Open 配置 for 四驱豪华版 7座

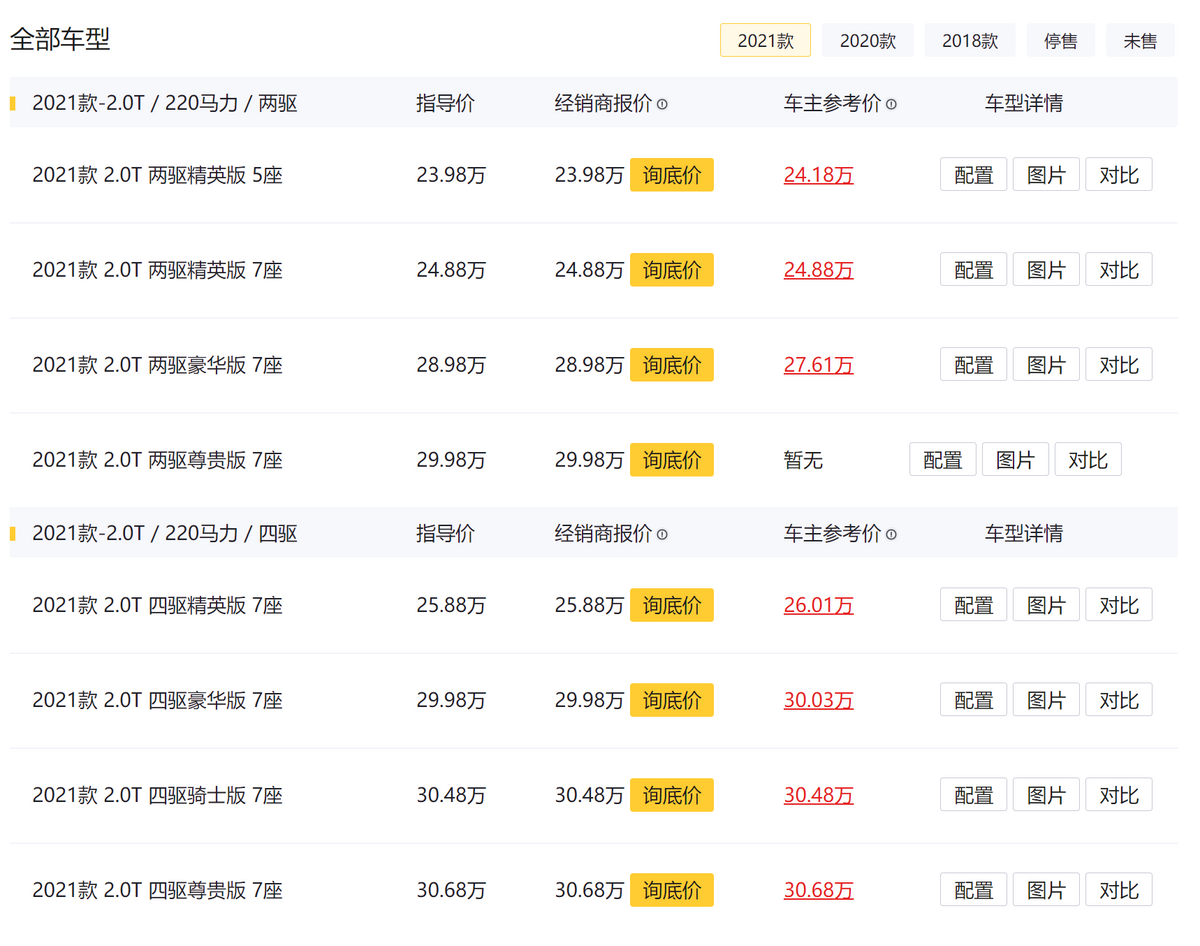(x=973, y=700)
